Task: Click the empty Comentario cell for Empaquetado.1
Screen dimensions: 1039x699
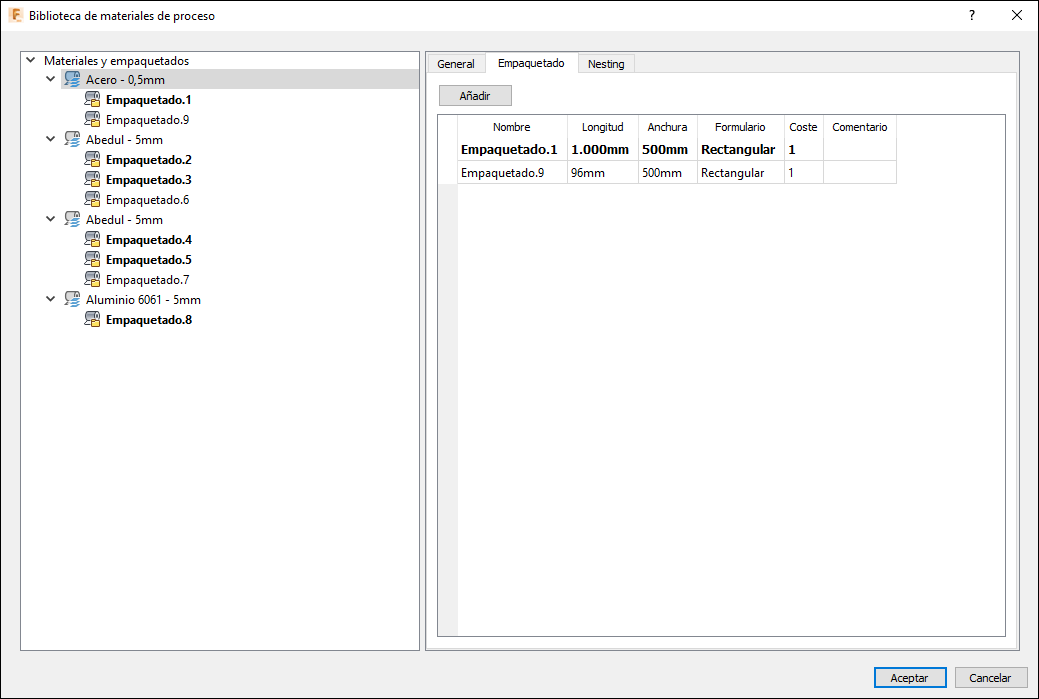Action: (860, 150)
